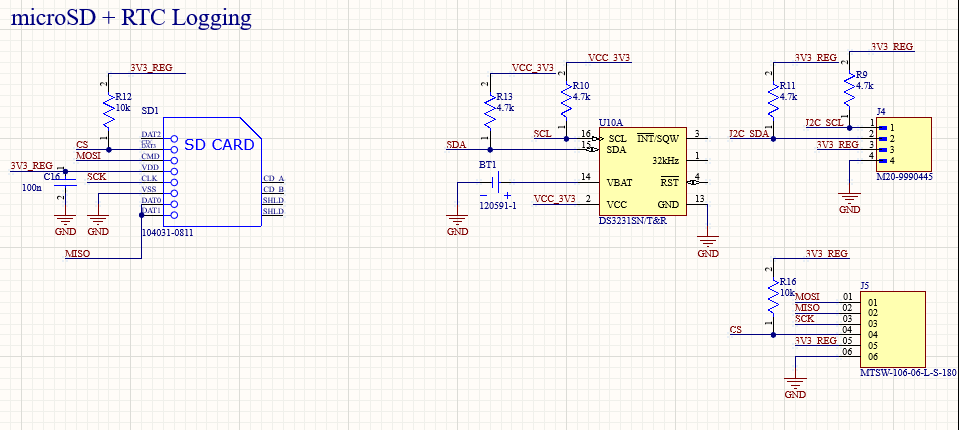Click the CS net label left of R16
959x430 pixels.
pyautogui.click(x=736, y=330)
